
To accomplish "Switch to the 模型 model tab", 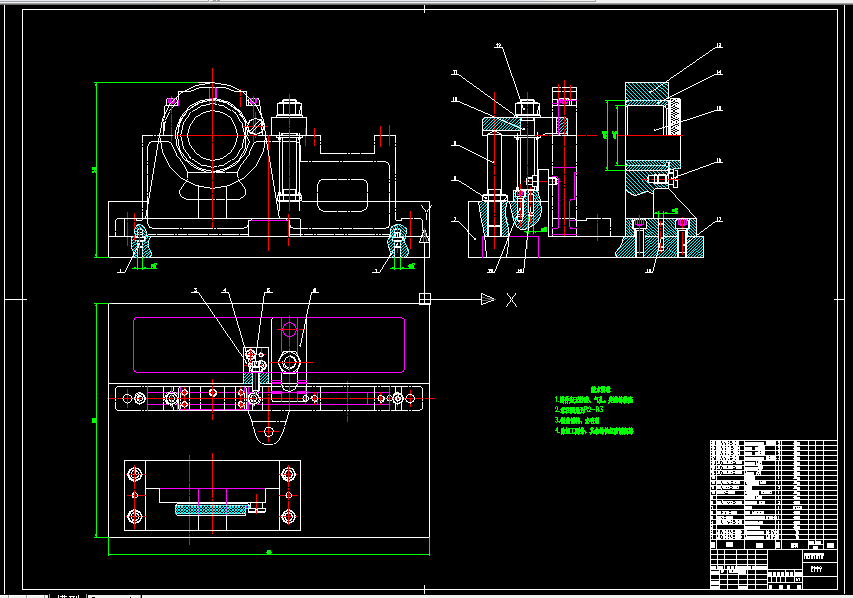I will coord(69,596).
